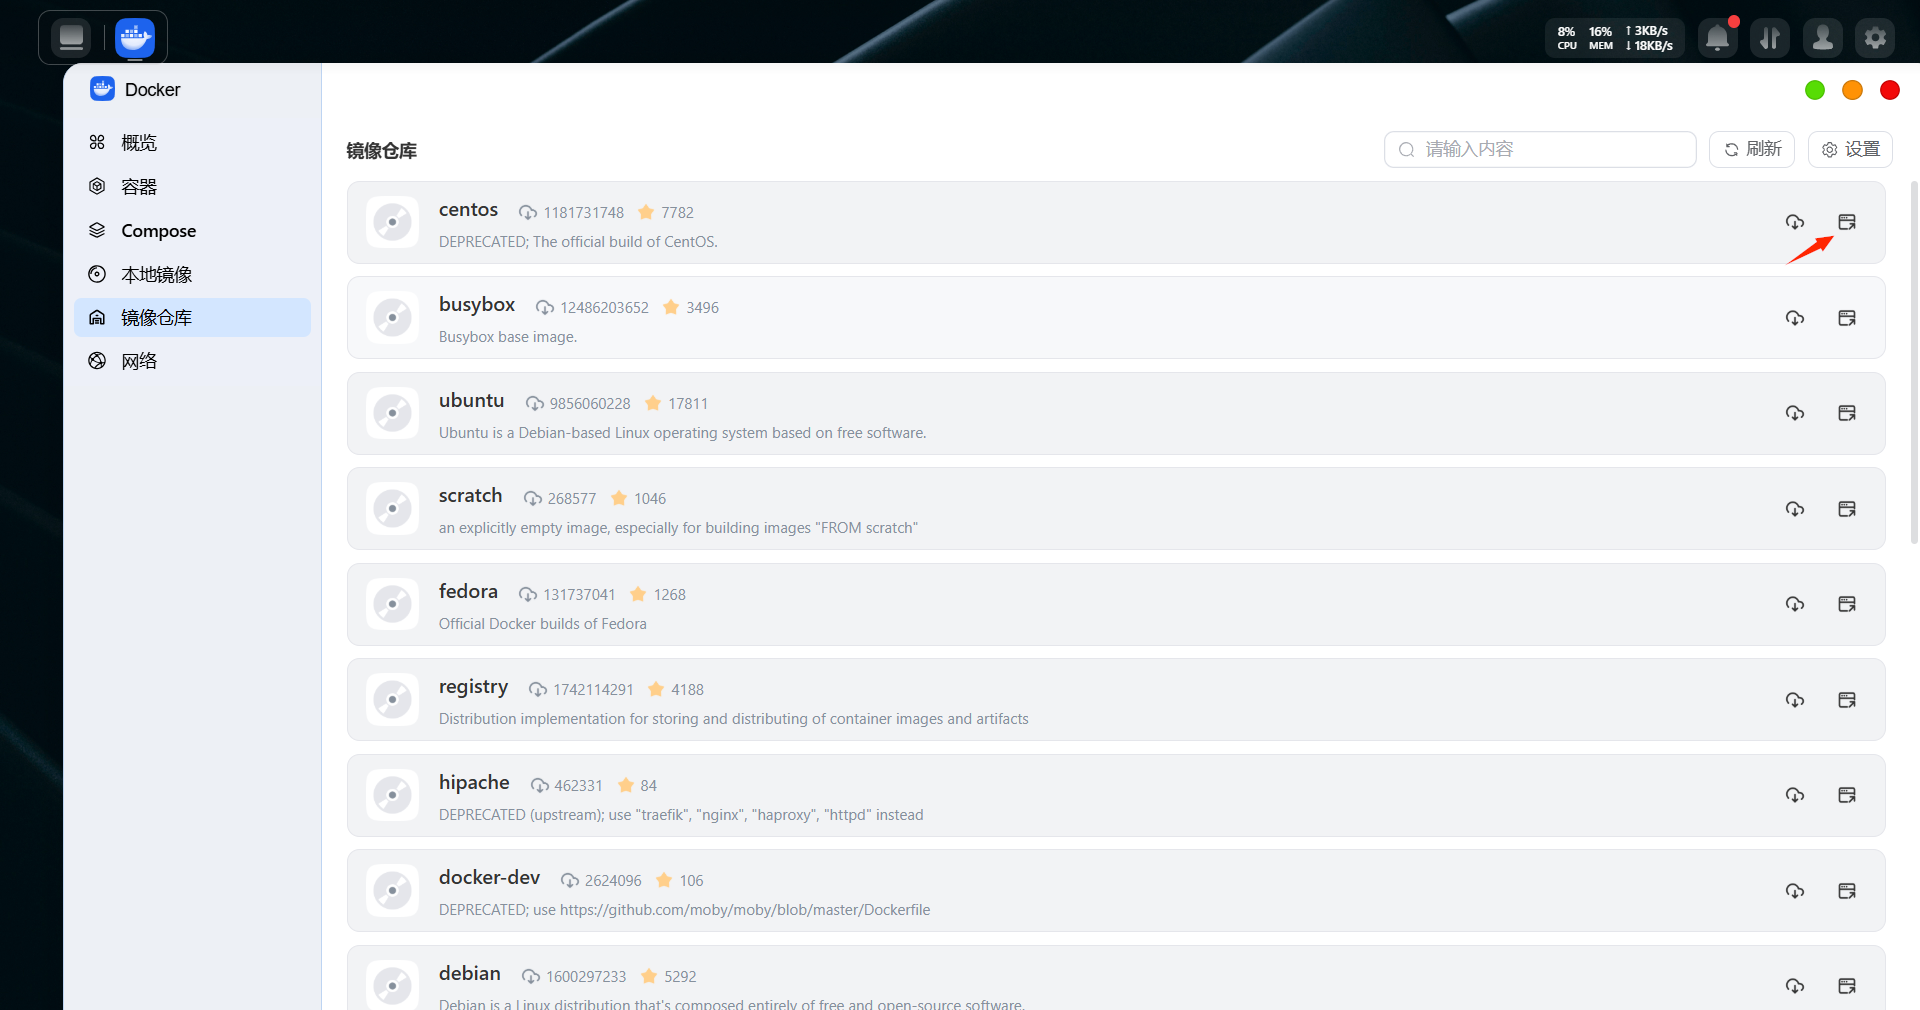Click the scratch image name
The width and height of the screenshot is (1920, 1010).
(470, 496)
